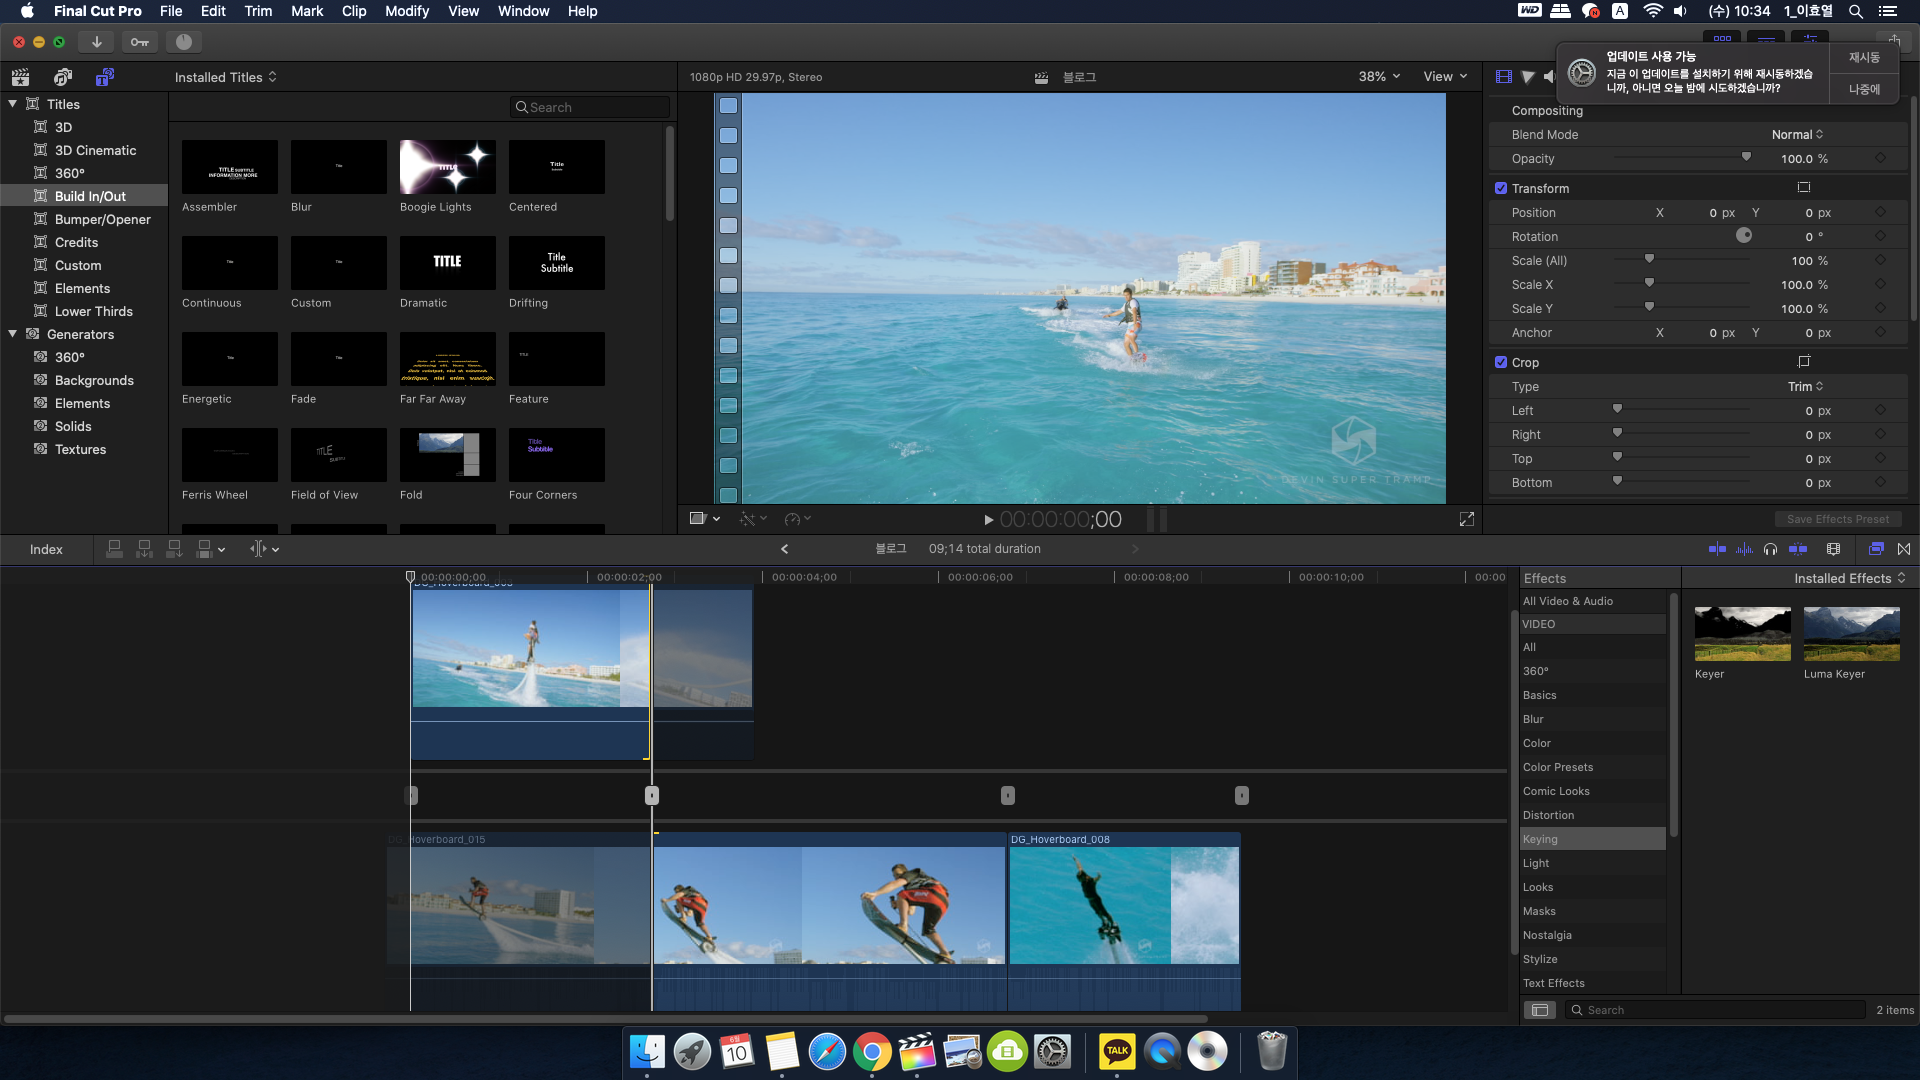This screenshot has height=1080, width=1920.
Task: Open Spotlight search in menu bar
Action: (1855, 11)
